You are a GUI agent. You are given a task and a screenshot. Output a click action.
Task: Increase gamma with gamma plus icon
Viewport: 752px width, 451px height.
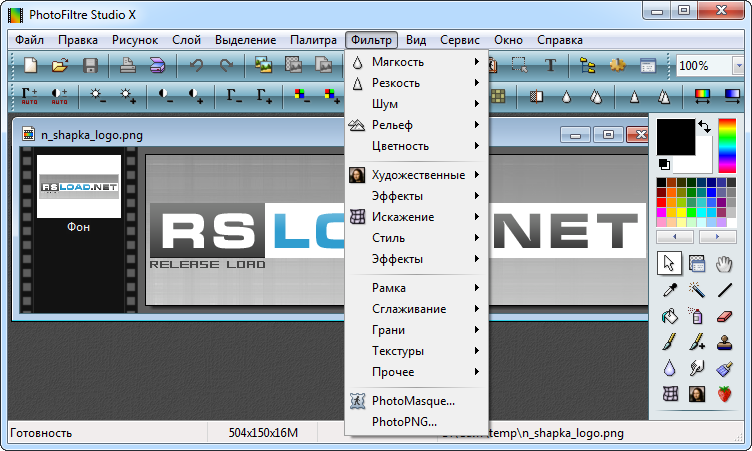click(264, 95)
